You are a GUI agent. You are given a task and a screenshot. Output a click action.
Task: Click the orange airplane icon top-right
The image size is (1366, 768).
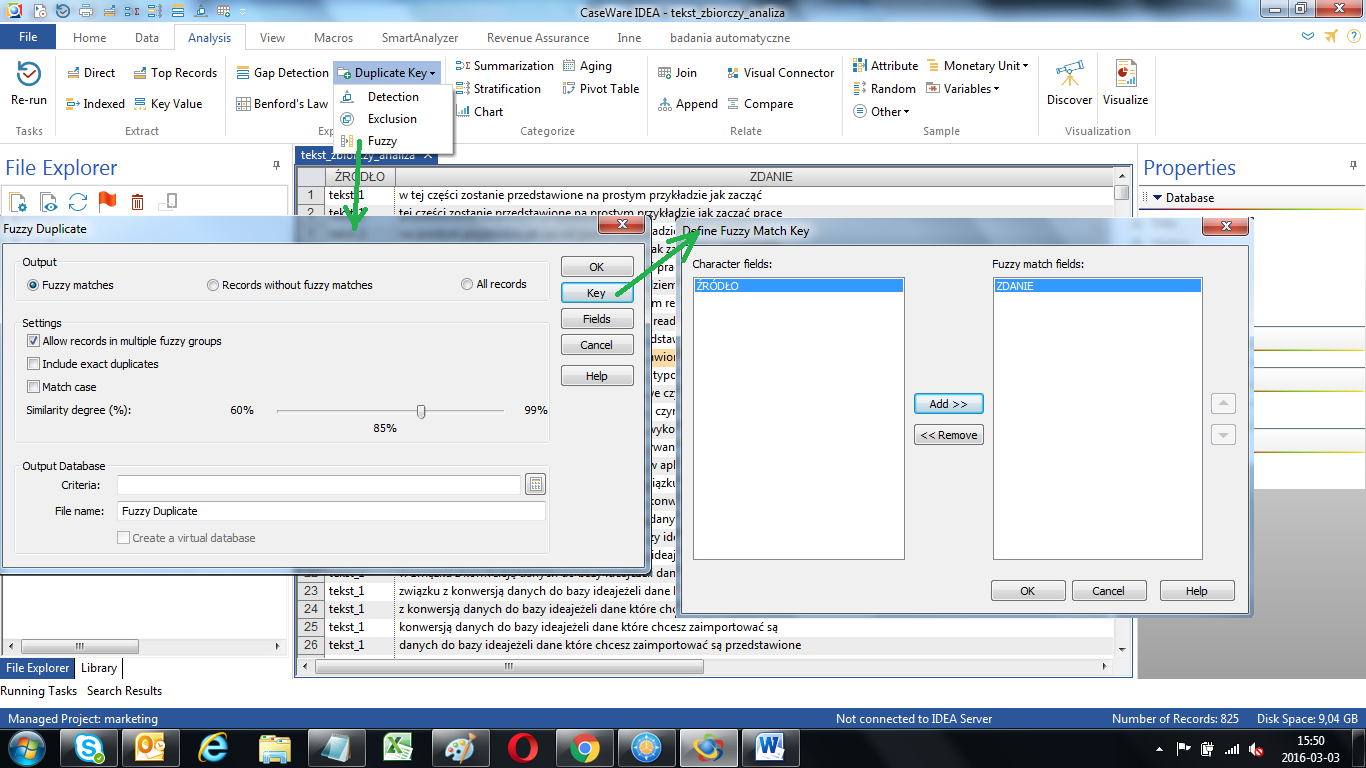[1330, 37]
